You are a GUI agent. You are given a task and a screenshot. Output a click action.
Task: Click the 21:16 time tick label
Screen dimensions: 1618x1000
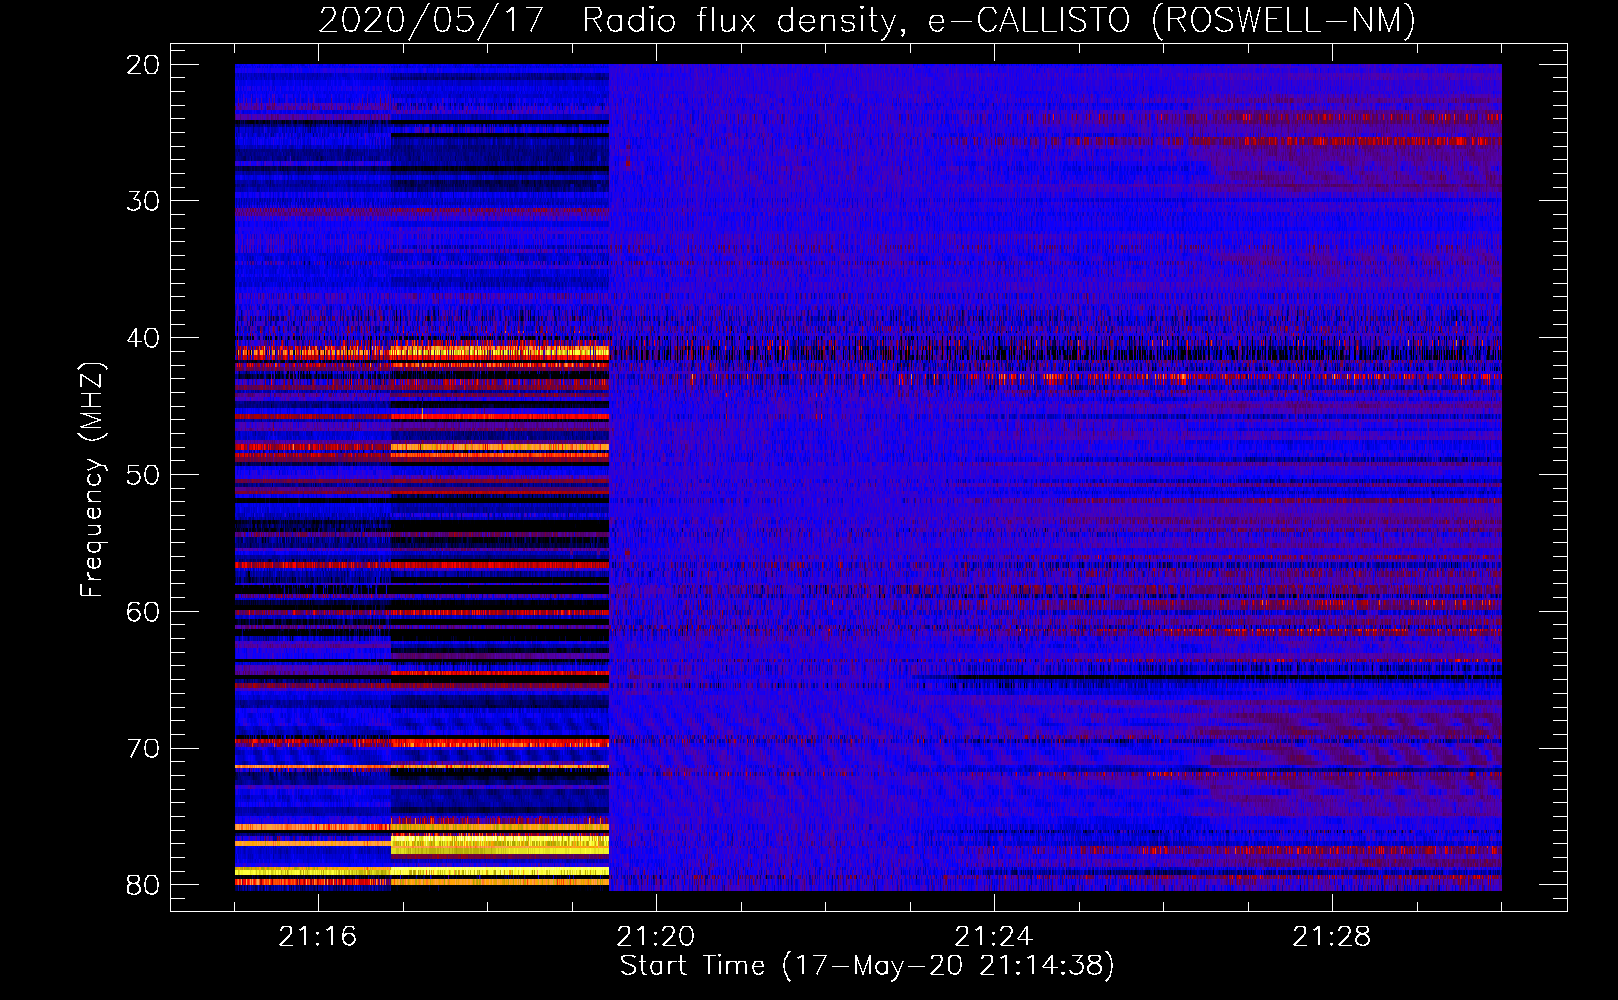pyautogui.click(x=318, y=937)
